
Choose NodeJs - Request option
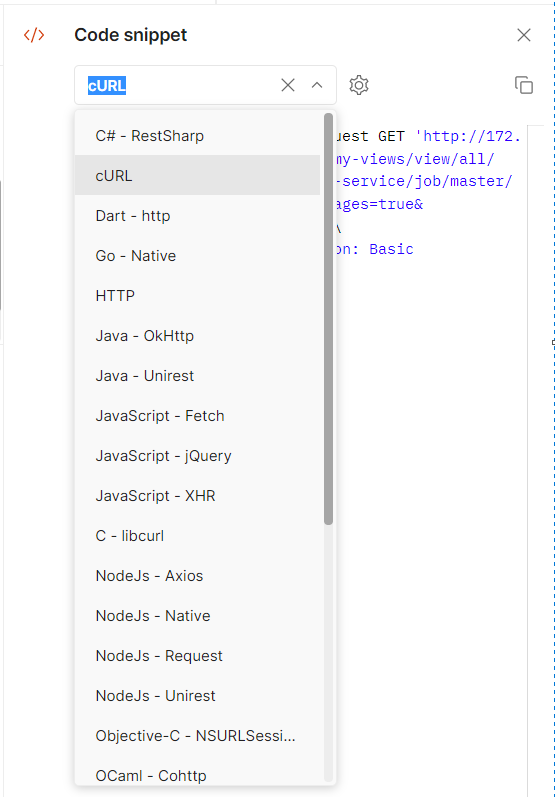[x=198, y=656]
